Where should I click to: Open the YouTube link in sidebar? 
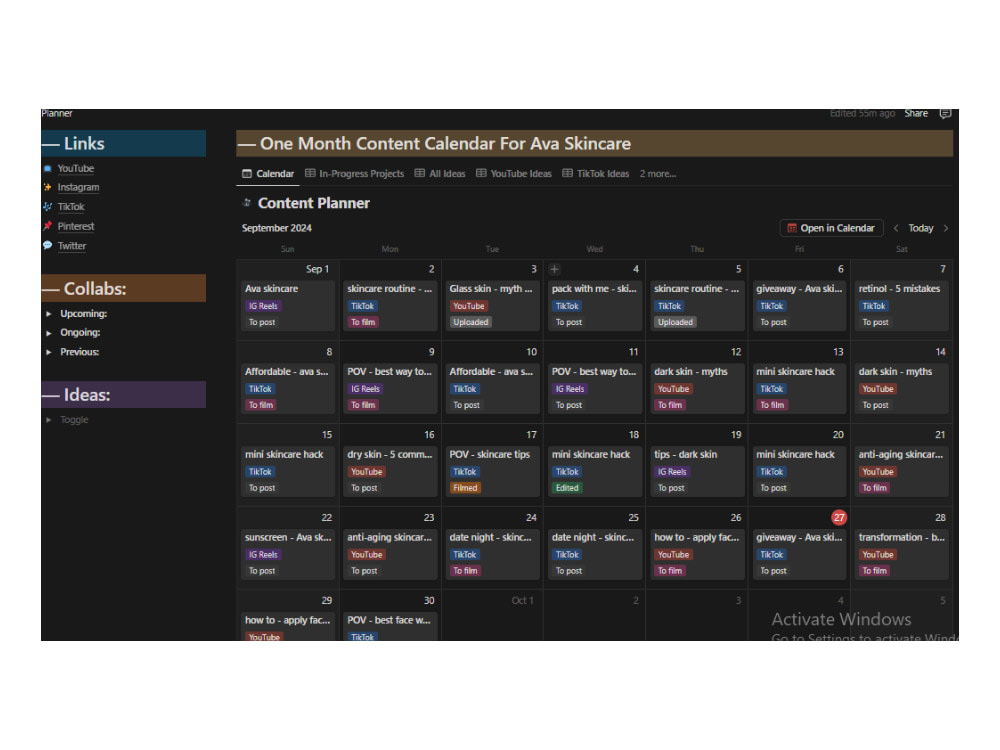coord(75,168)
